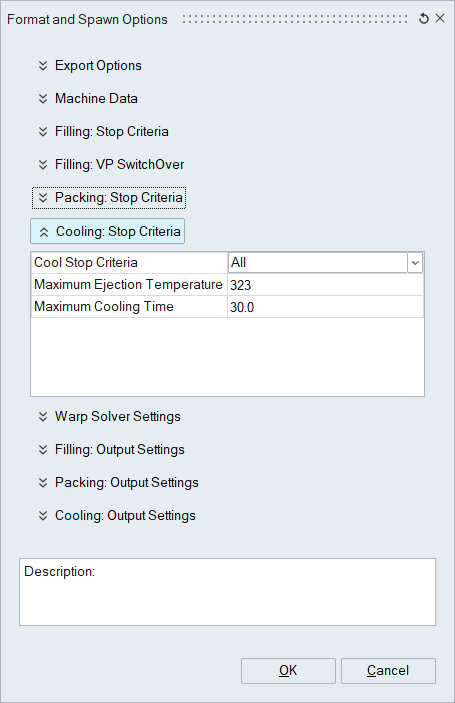Image resolution: width=455 pixels, height=703 pixels.
Task: Collapse Cooling: Stop Criteria section
Action: [x=108, y=231]
